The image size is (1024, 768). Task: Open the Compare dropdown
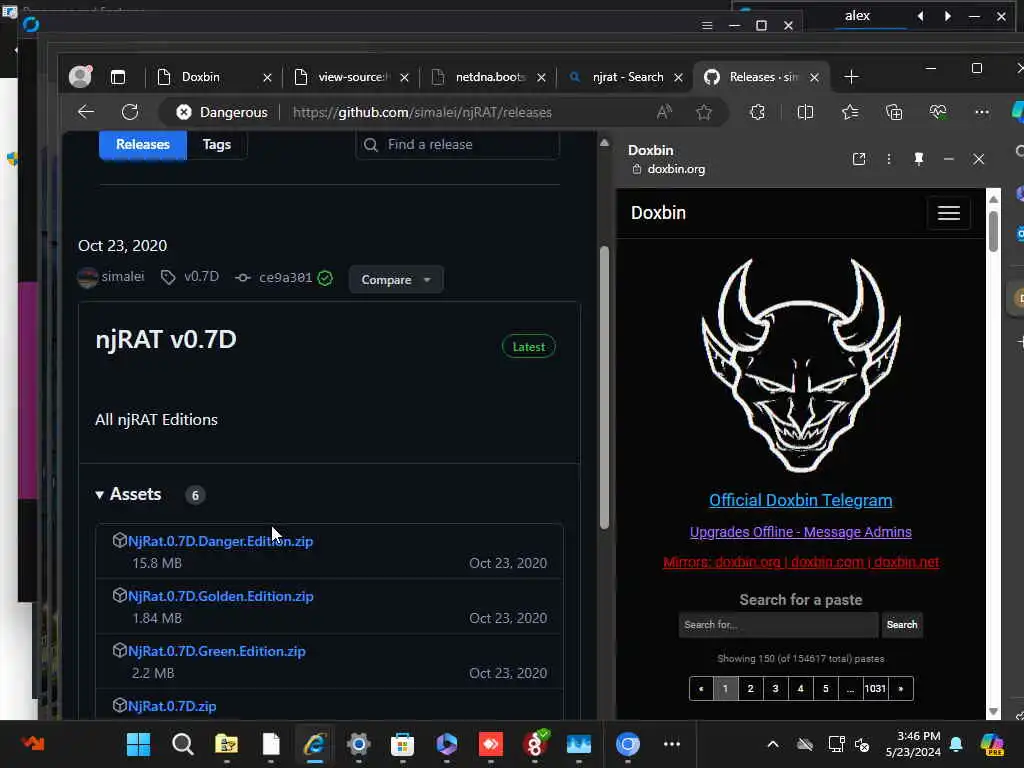point(396,280)
